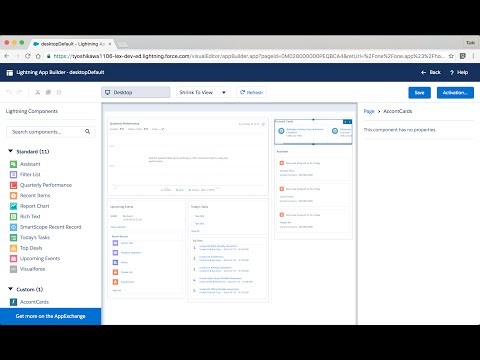
Task: Open Help in the builder header
Action: click(459, 72)
